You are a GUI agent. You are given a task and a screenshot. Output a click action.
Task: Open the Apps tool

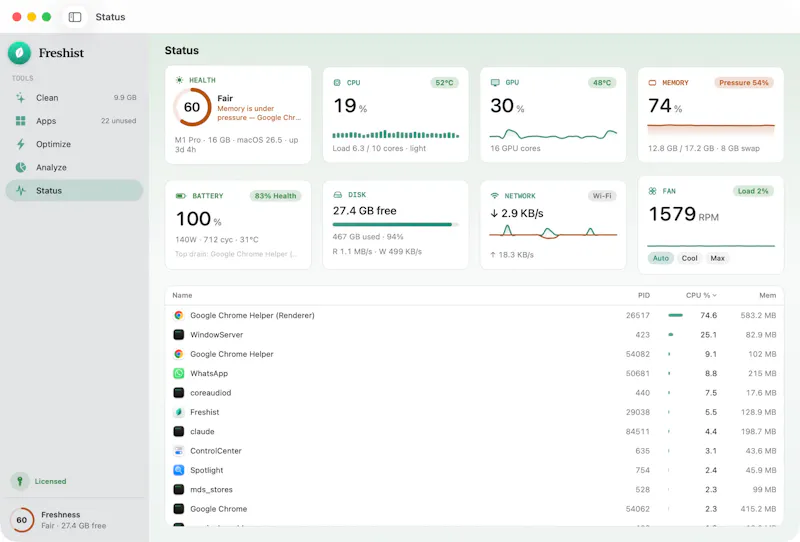coord(74,121)
